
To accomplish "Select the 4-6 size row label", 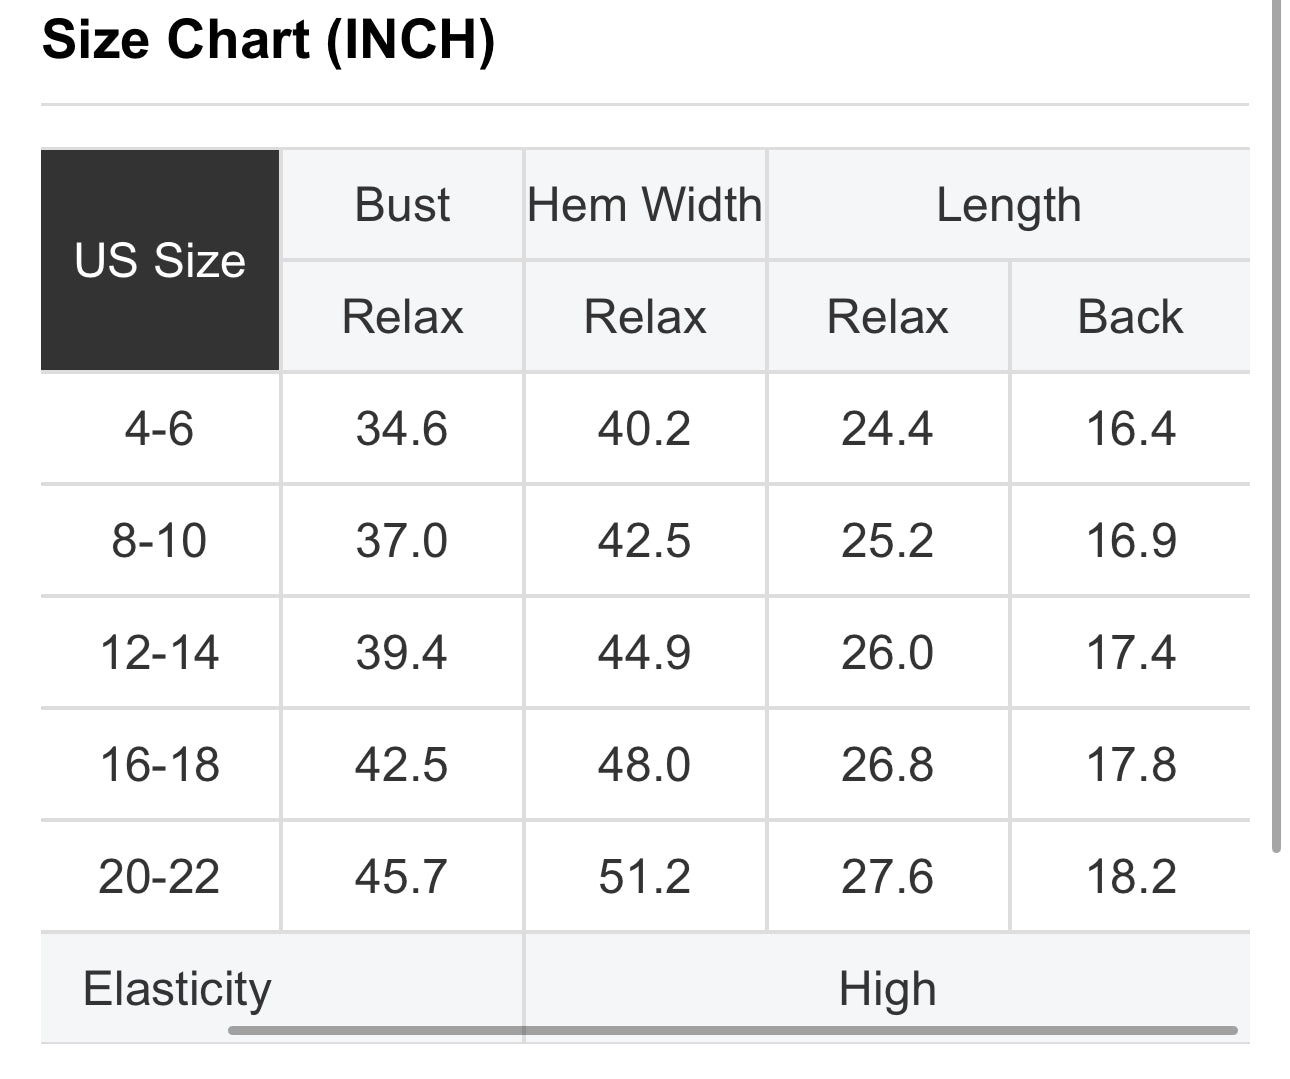I will point(160,429).
